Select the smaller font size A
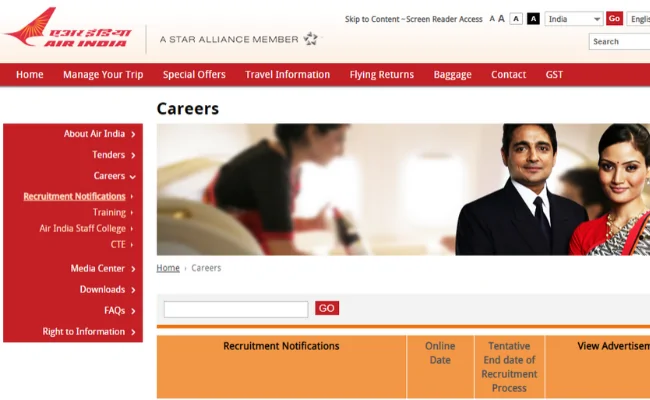This screenshot has width=650, height=400. click(x=492, y=19)
